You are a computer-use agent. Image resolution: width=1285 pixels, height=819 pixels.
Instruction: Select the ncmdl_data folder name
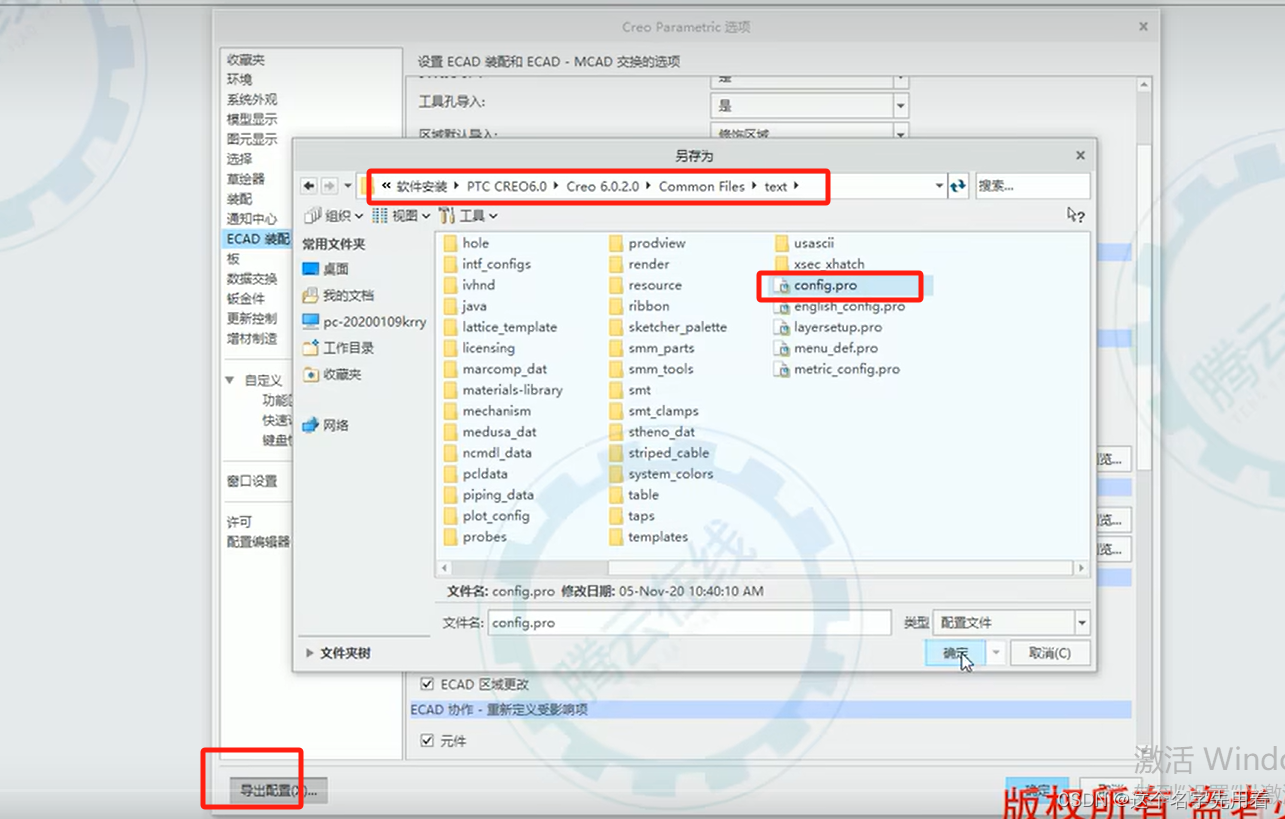coord(497,453)
